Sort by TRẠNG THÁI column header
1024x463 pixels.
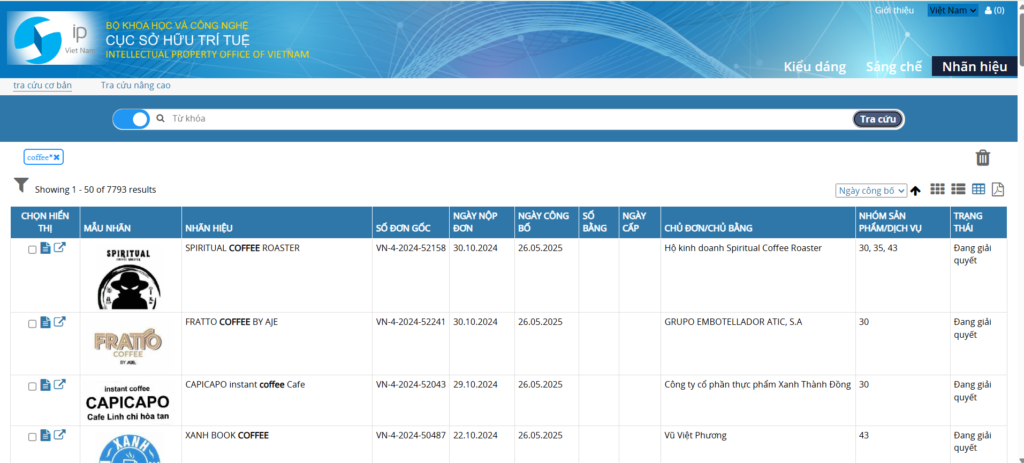(968, 222)
